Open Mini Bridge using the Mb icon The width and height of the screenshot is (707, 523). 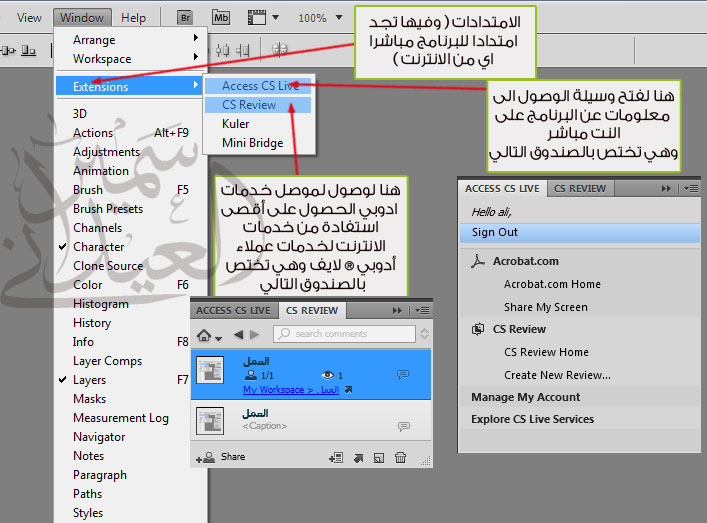pyautogui.click(x=221, y=17)
